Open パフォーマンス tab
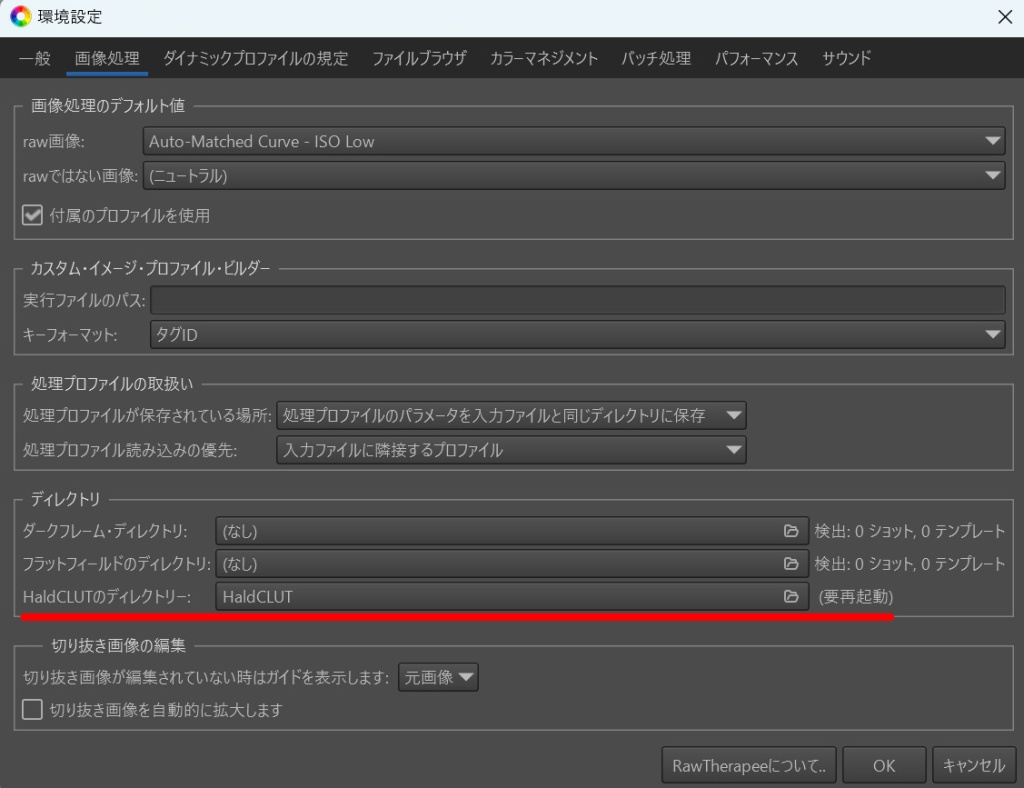This screenshot has height=788, width=1024. point(756,58)
